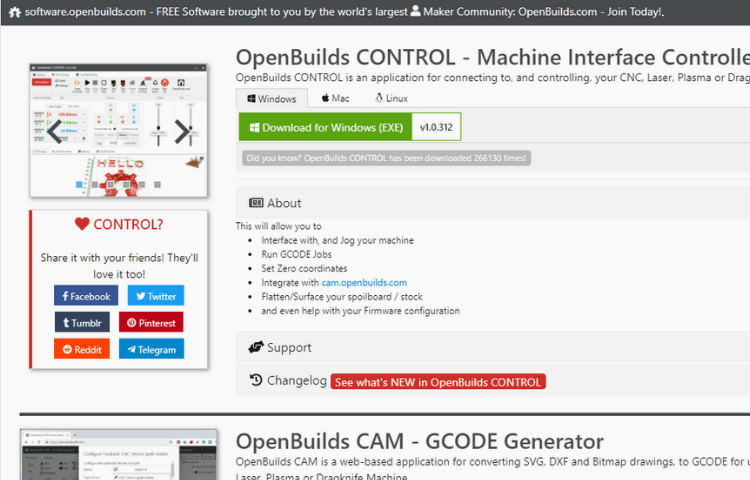
Task: Click the 266130 downloads badge
Action: (386, 158)
